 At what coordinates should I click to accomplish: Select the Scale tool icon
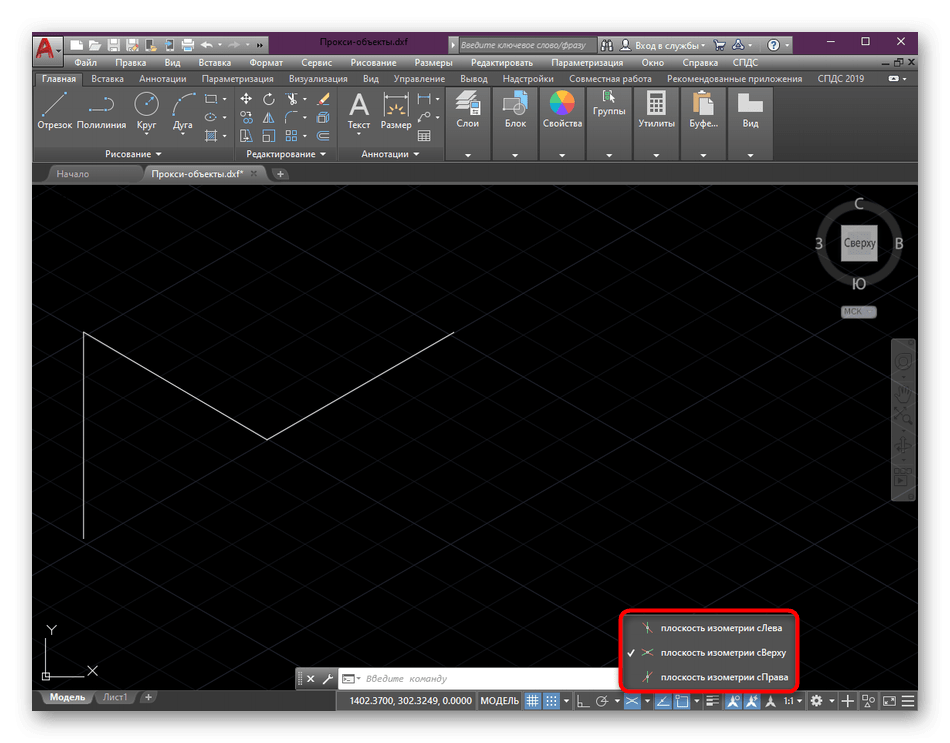click(x=268, y=136)
